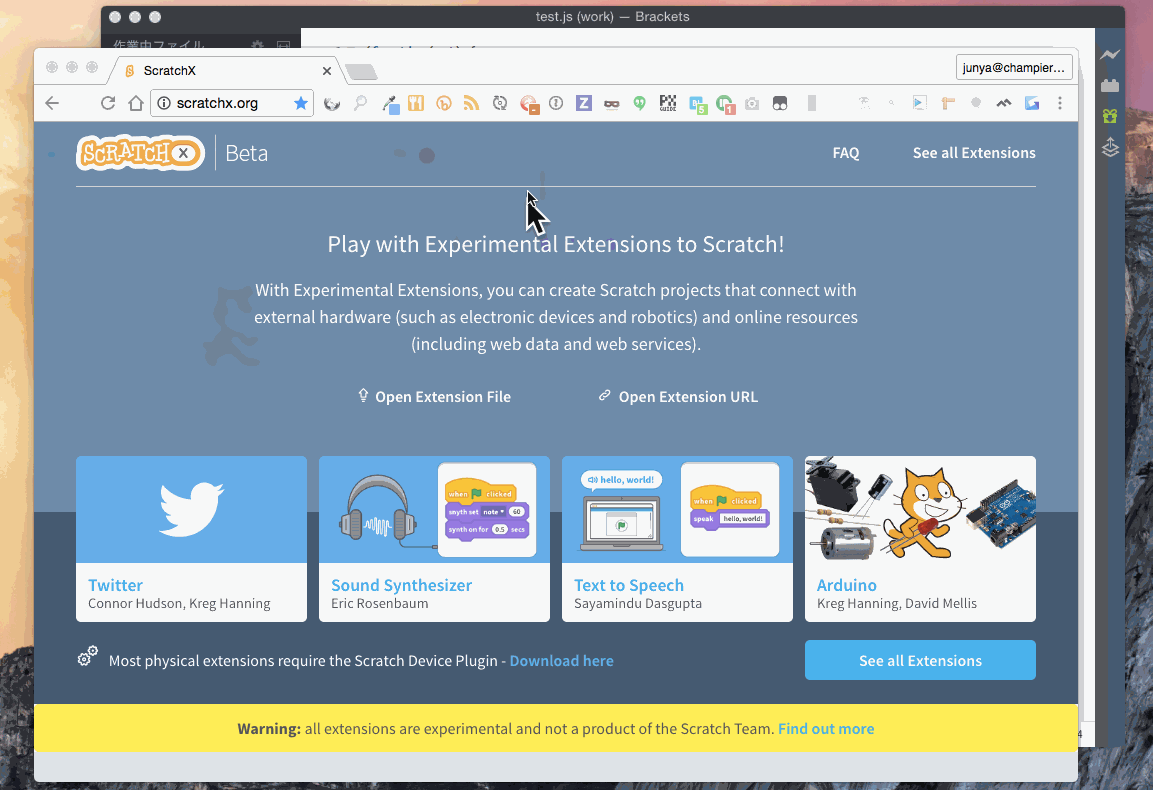The height and width of the screenshot is (790, 1153).
Task: Click the author text Kreg Hanning, David Mellis
Action: tap(896, 603)
